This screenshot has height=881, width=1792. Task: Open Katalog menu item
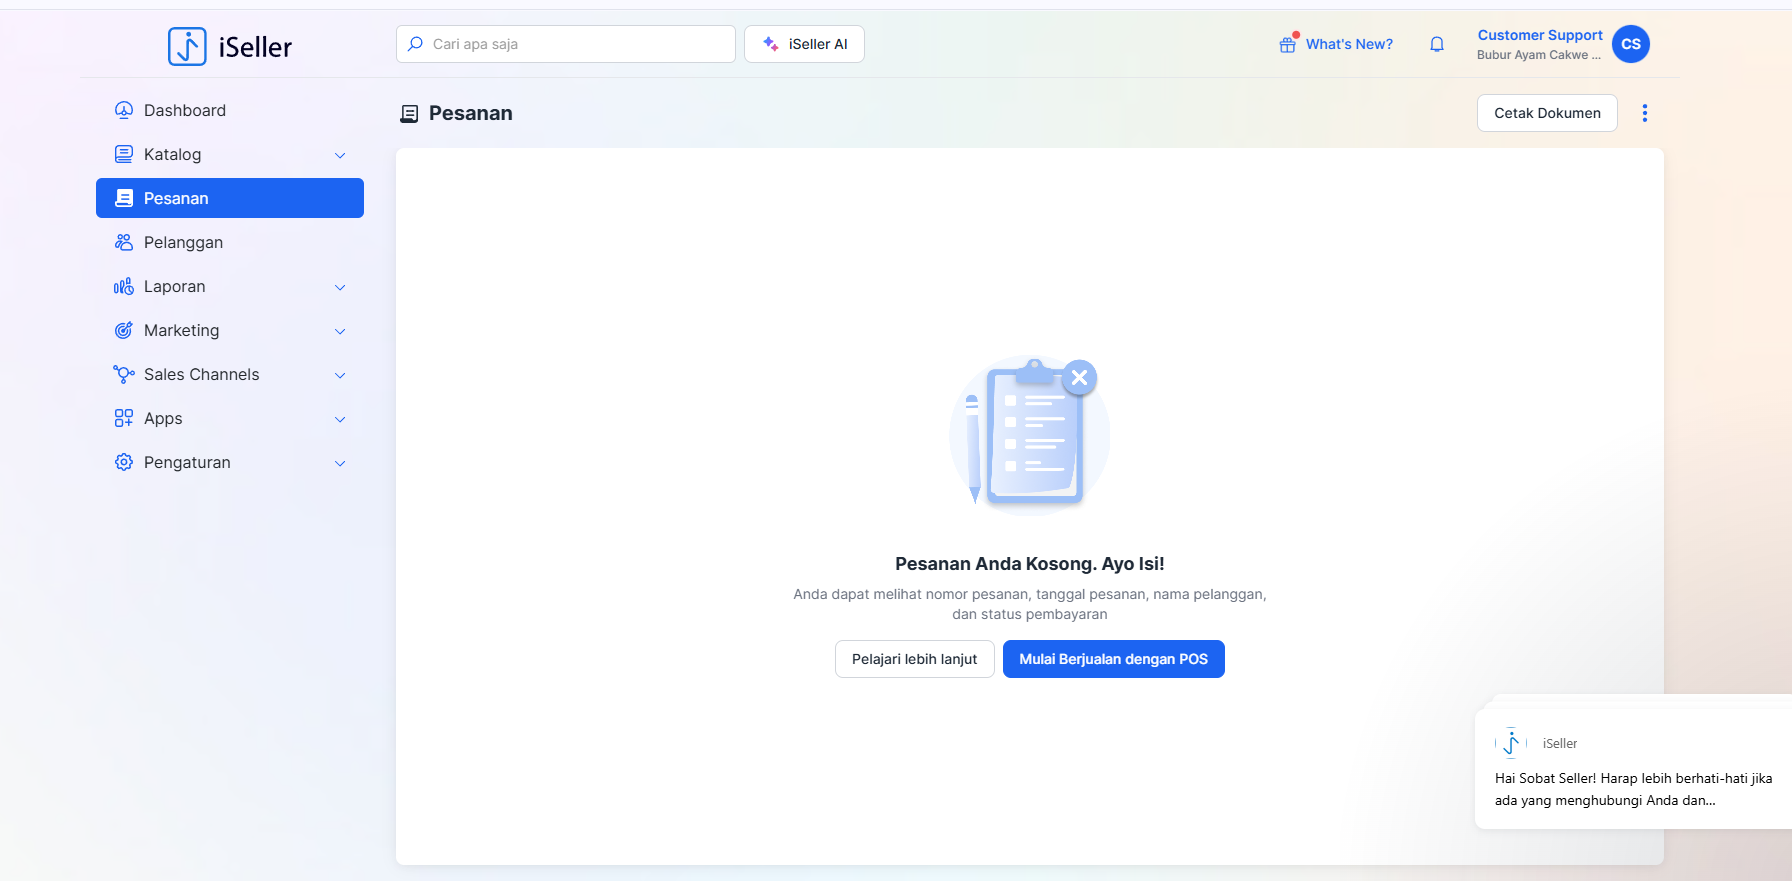coord(230,154)
